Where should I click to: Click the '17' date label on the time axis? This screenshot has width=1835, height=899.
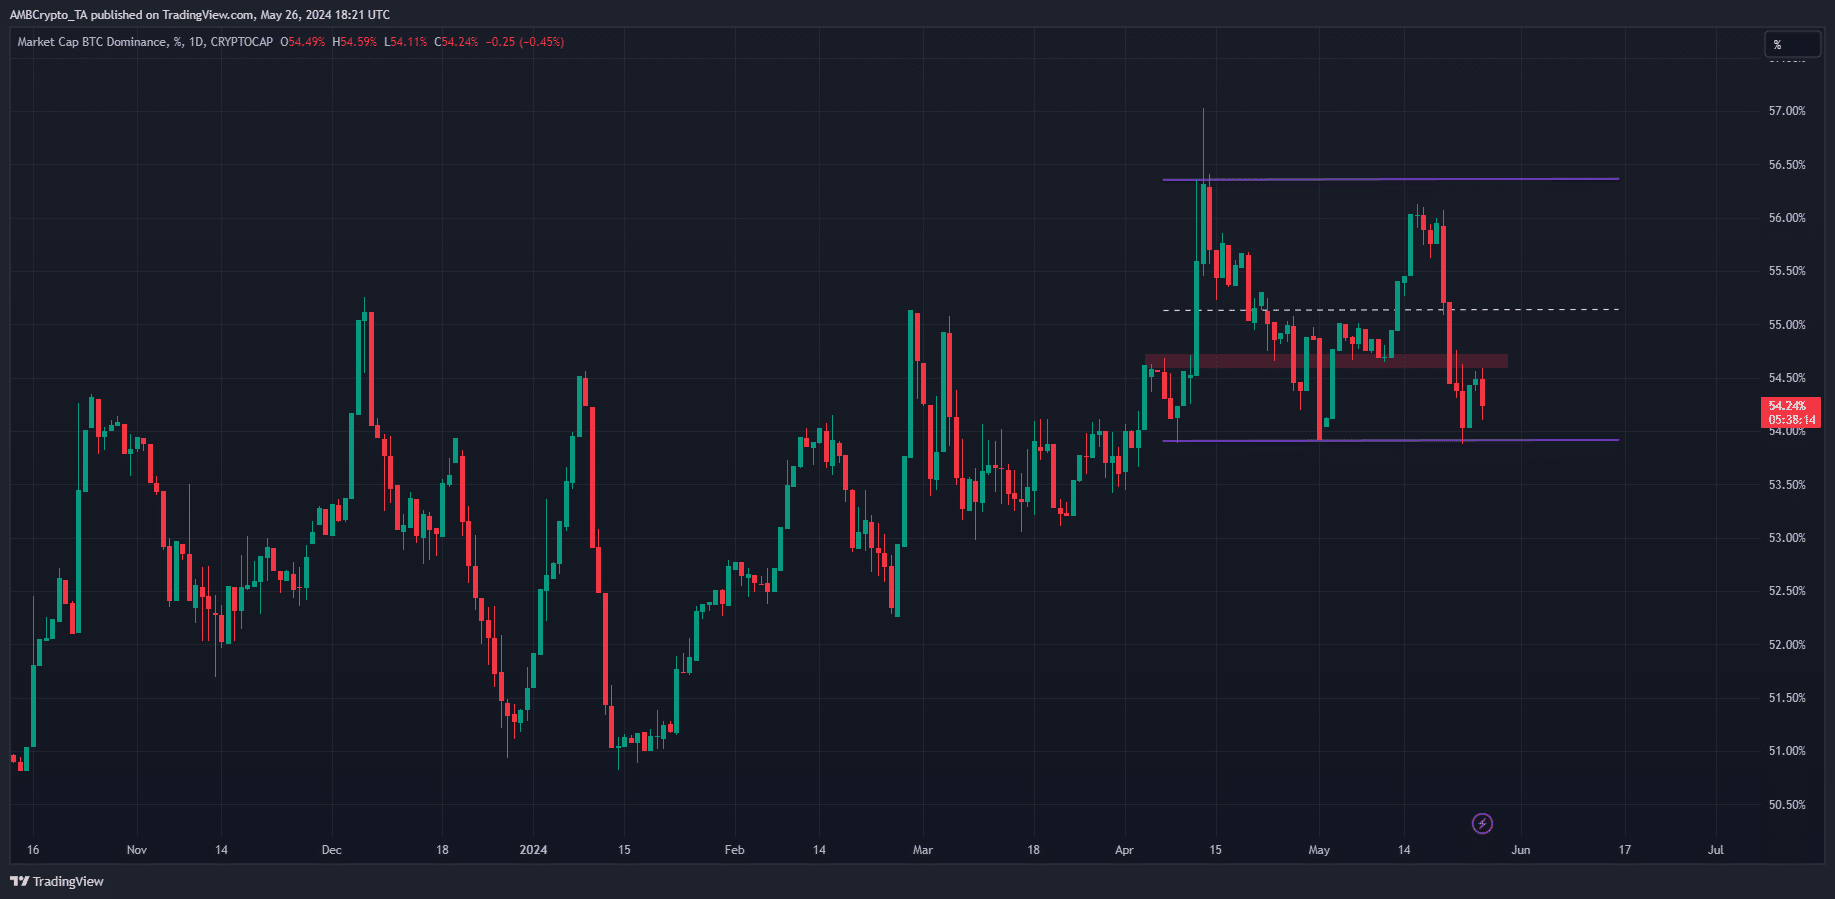pyautogui.click(x=1625, y=850)
